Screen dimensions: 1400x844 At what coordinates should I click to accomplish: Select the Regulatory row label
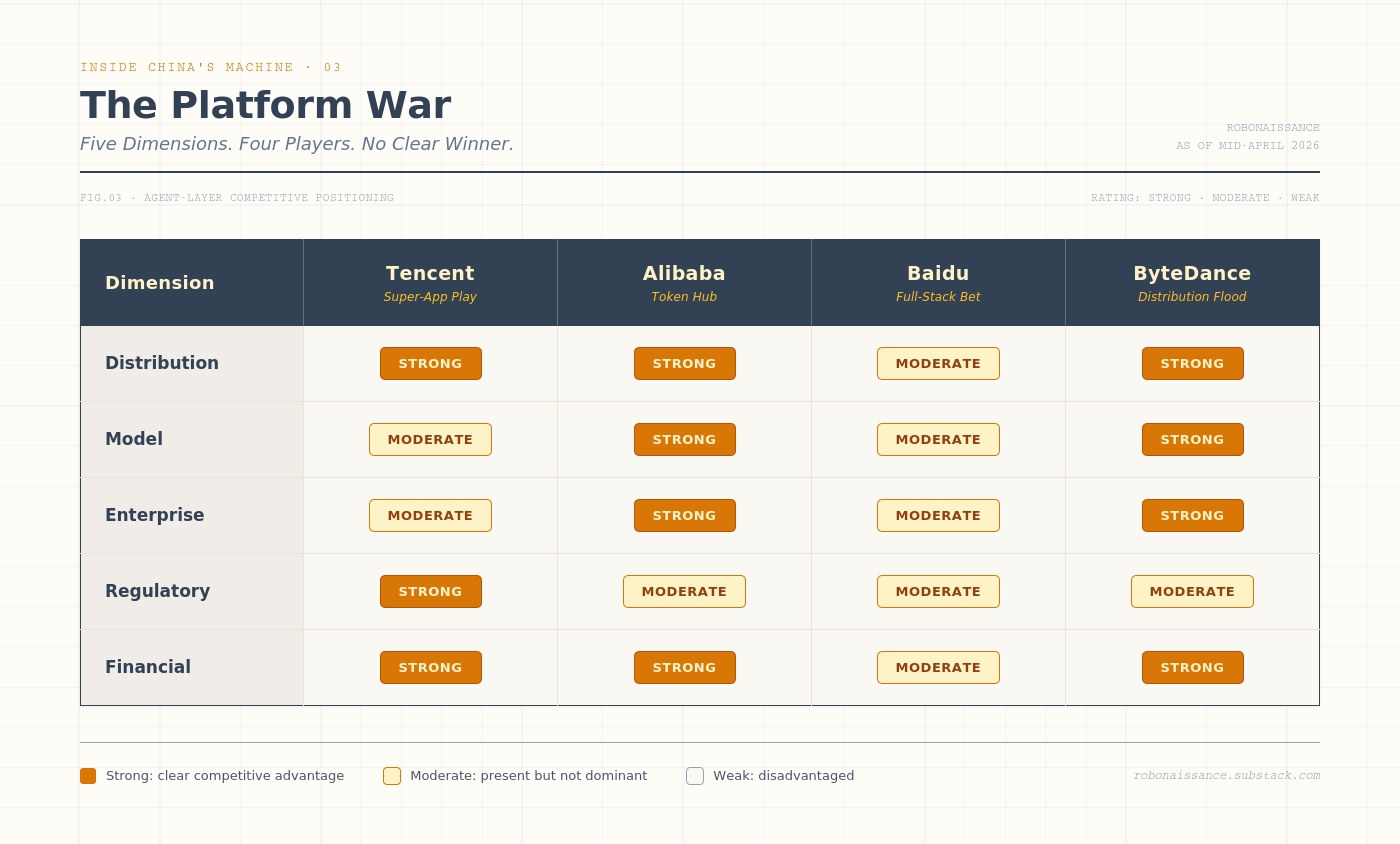tap(158, 591)
